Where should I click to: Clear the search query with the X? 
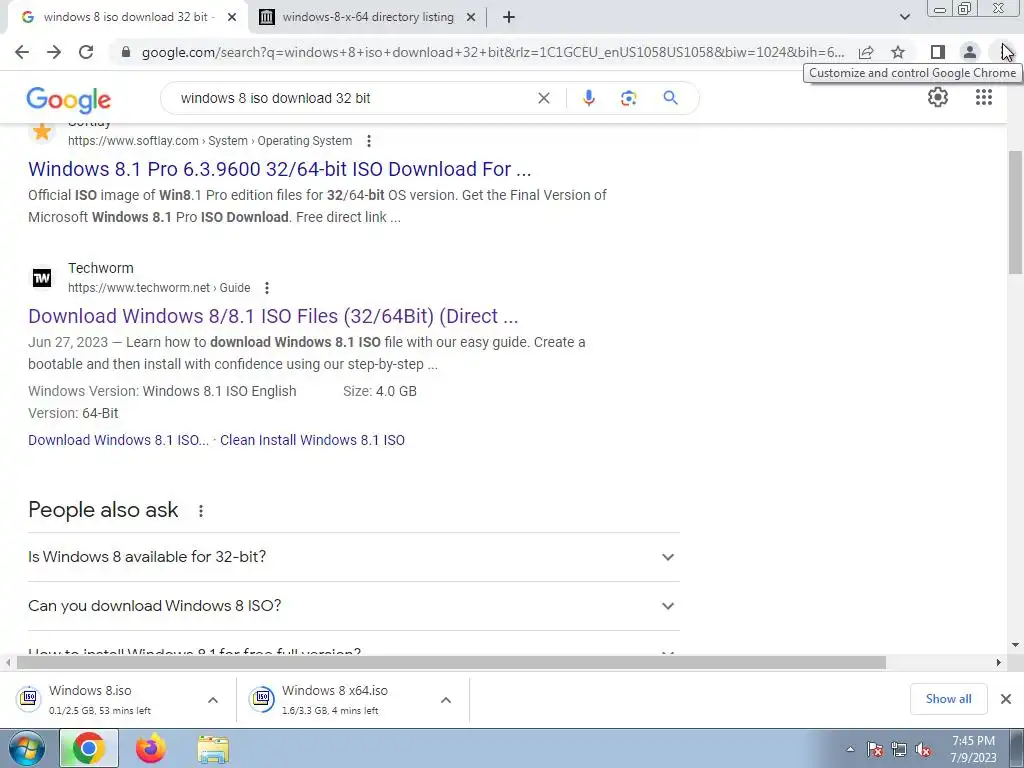tap(543, 98)
